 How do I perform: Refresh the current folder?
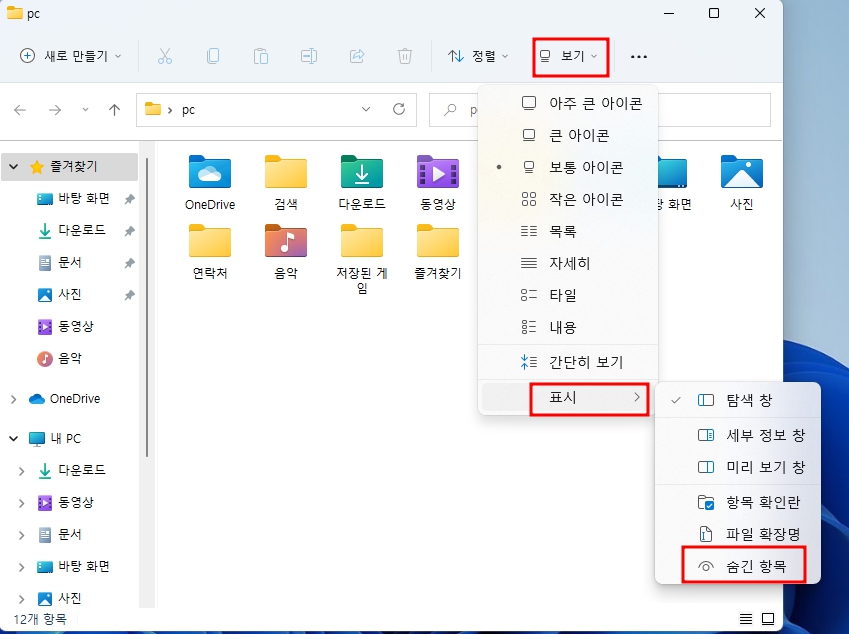click(399, 109)
